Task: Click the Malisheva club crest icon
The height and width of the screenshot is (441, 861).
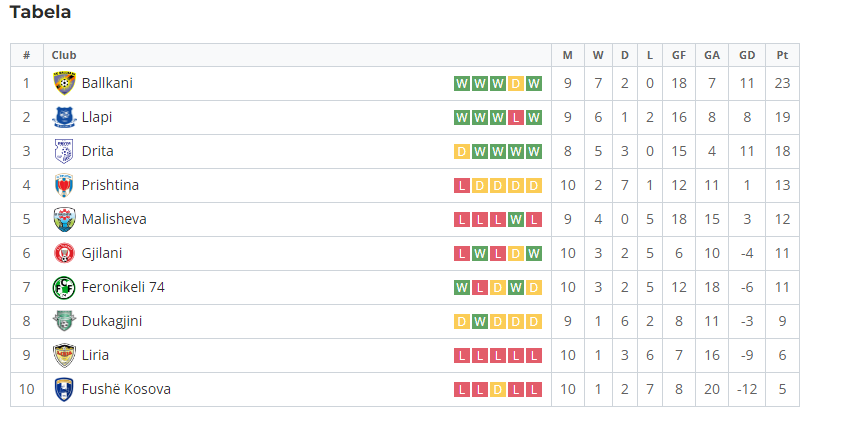Action: click(x=64, y=220)
